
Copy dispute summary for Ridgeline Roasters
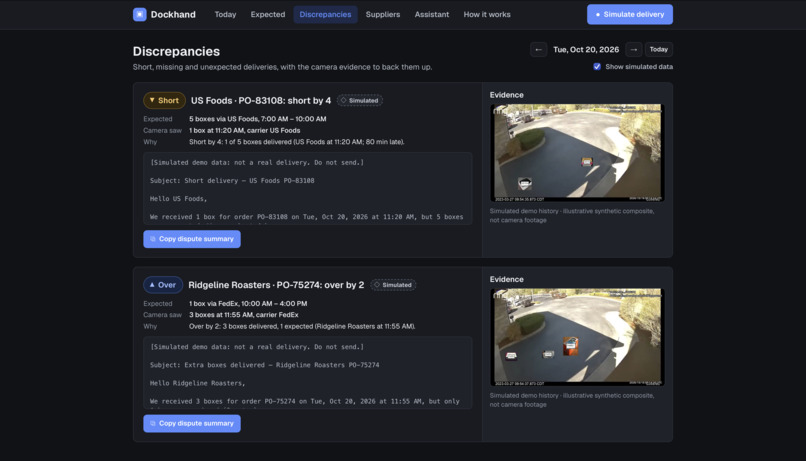(192, 423)
